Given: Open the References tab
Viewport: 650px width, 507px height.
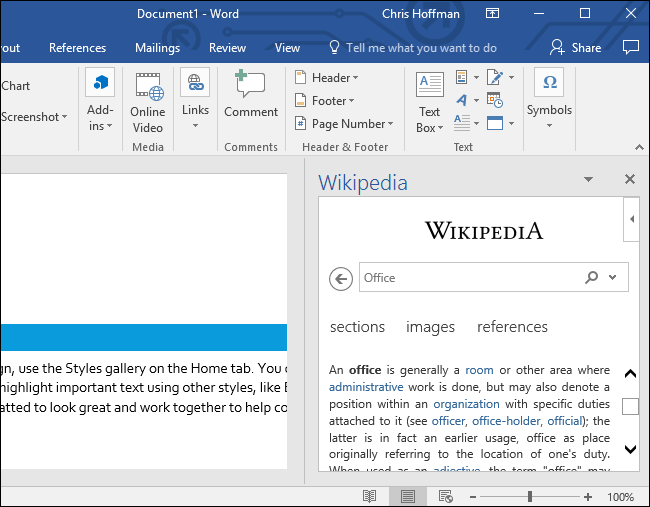Looking at the screenshot, I should [77, 48].
